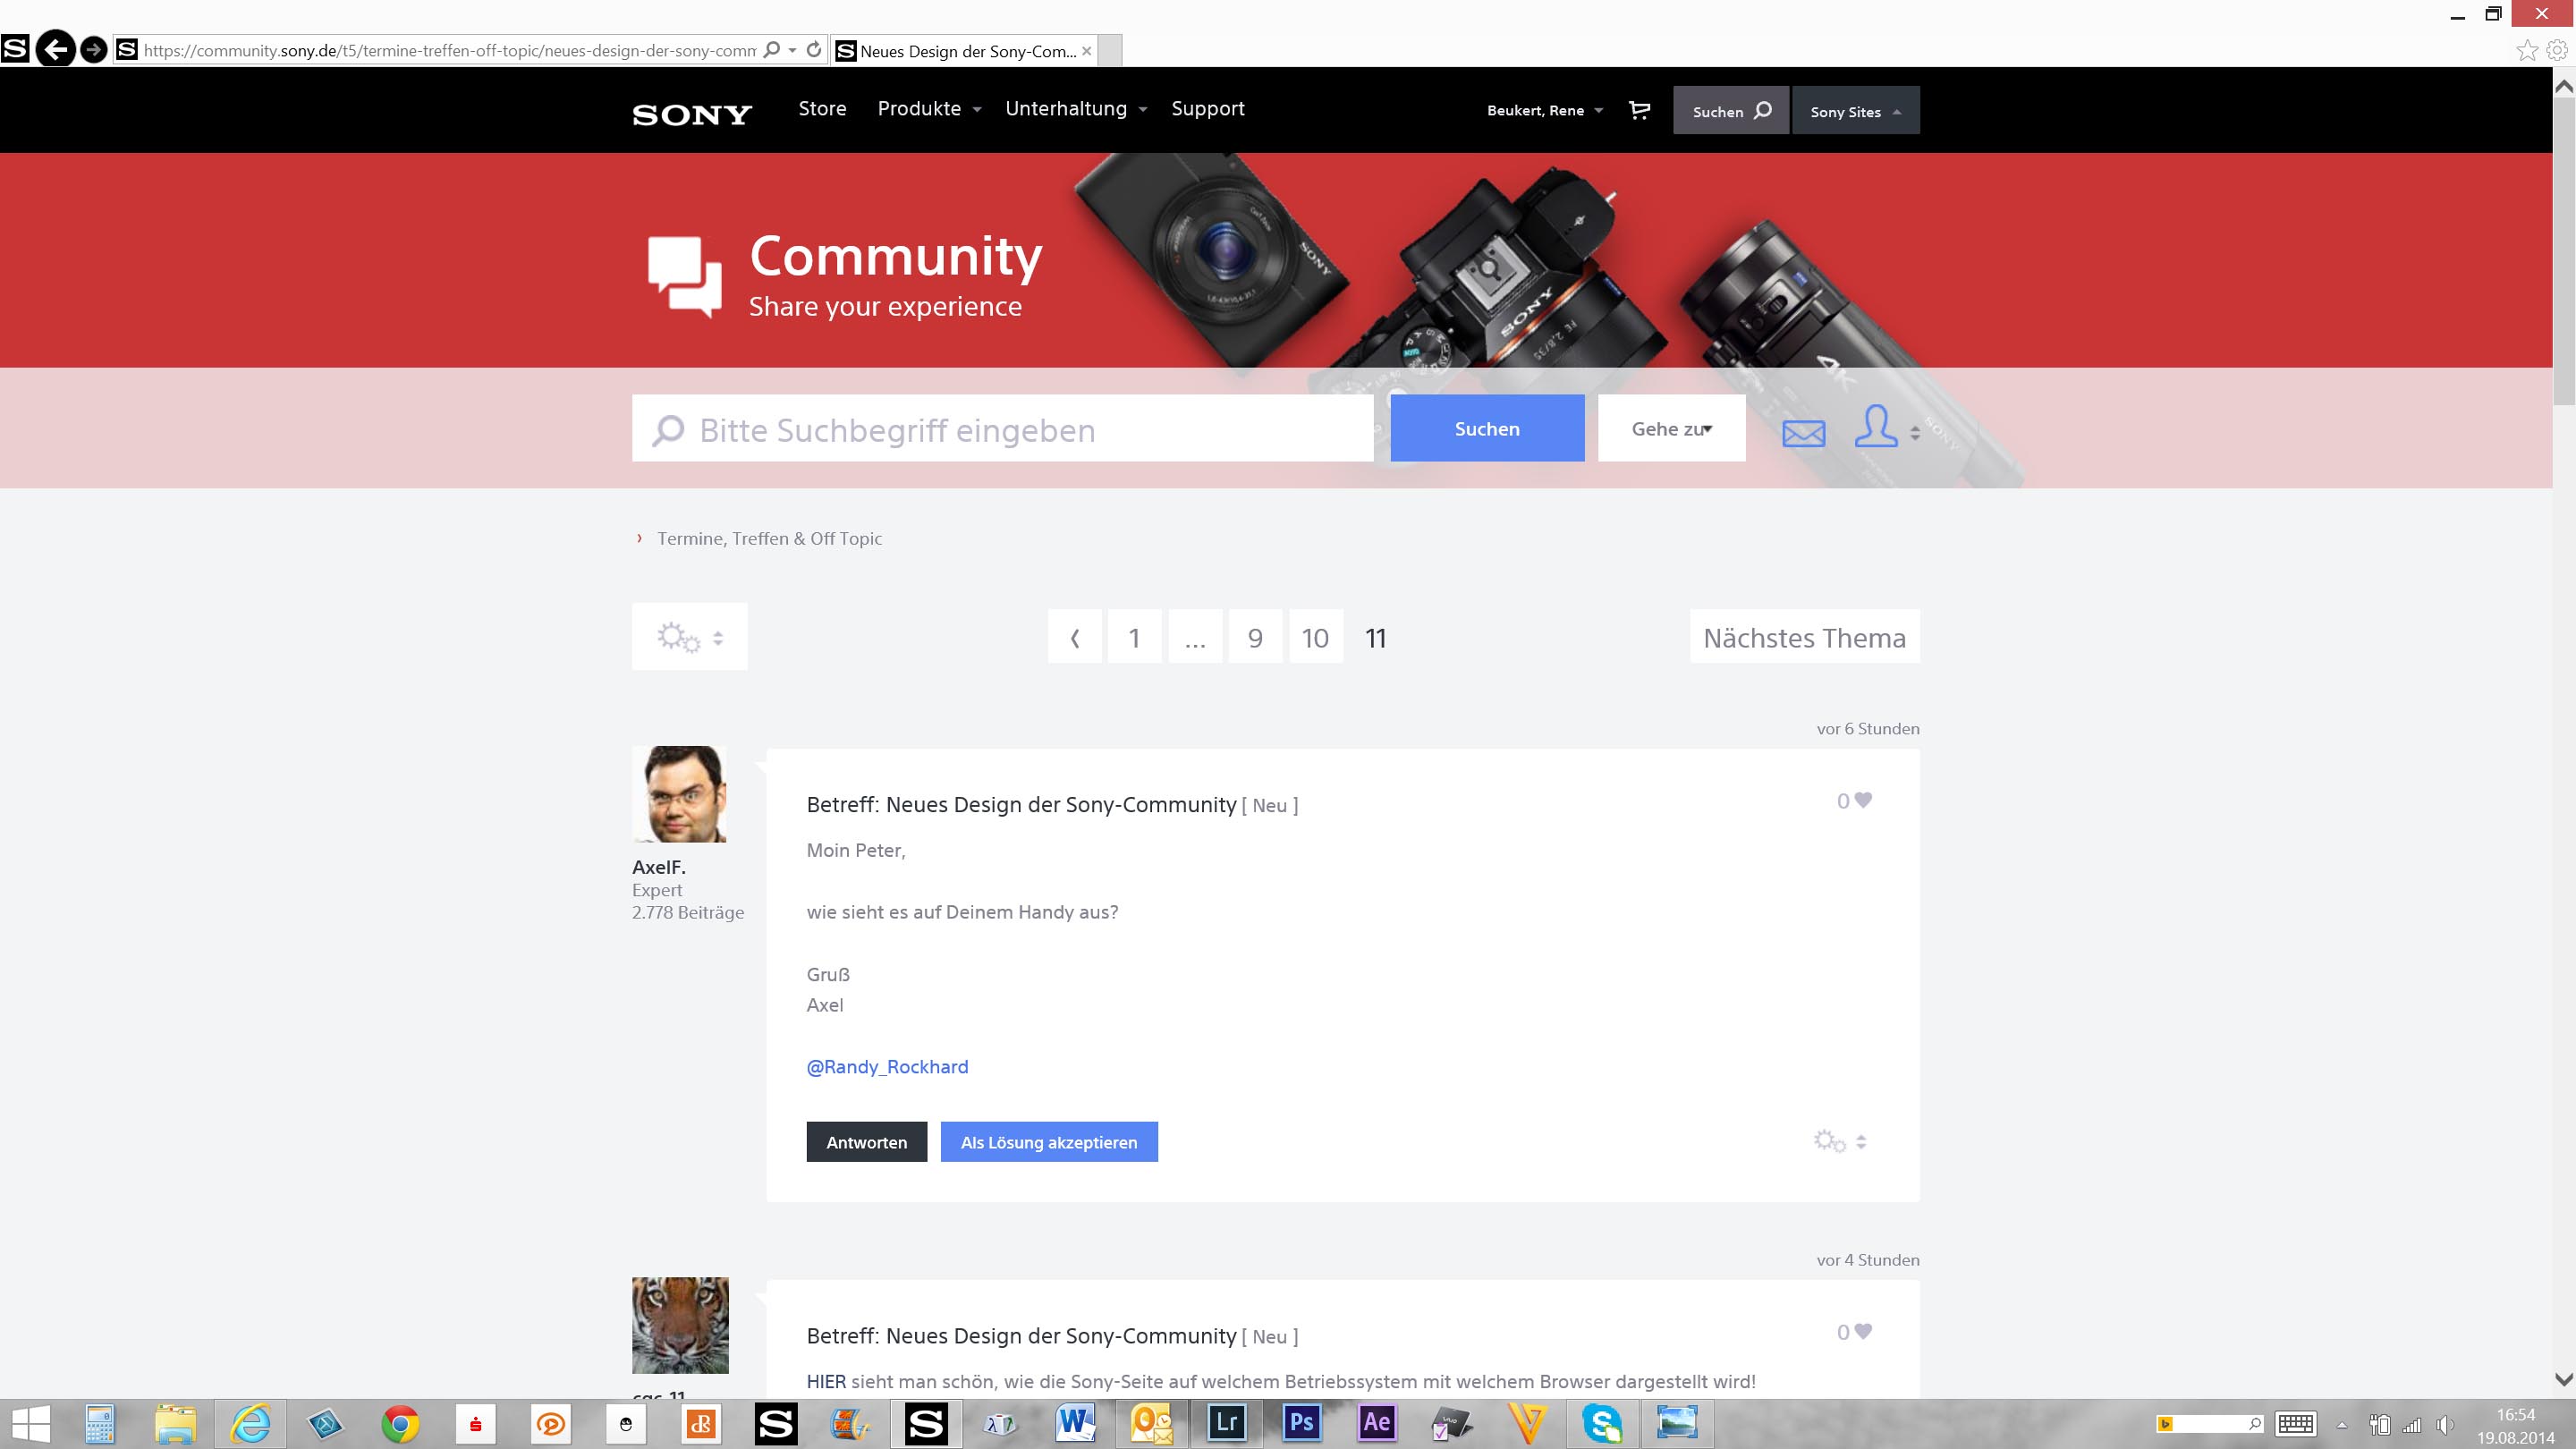The width and height of the screenshot is (2576, 1449).
Task: Open the shopping cart icon
Action: (x=1639, y=110)
